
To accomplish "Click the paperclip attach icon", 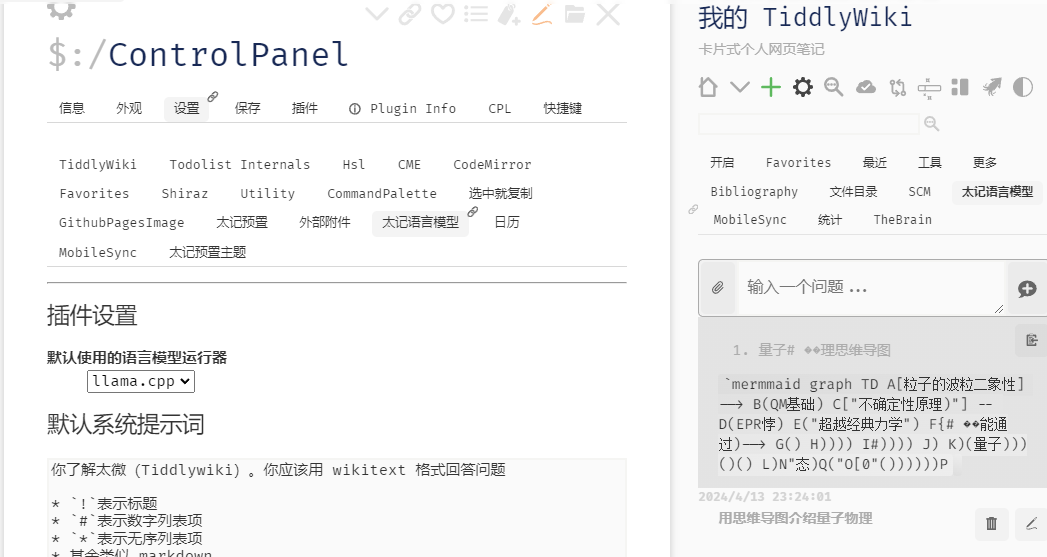I will click(717, 288).
